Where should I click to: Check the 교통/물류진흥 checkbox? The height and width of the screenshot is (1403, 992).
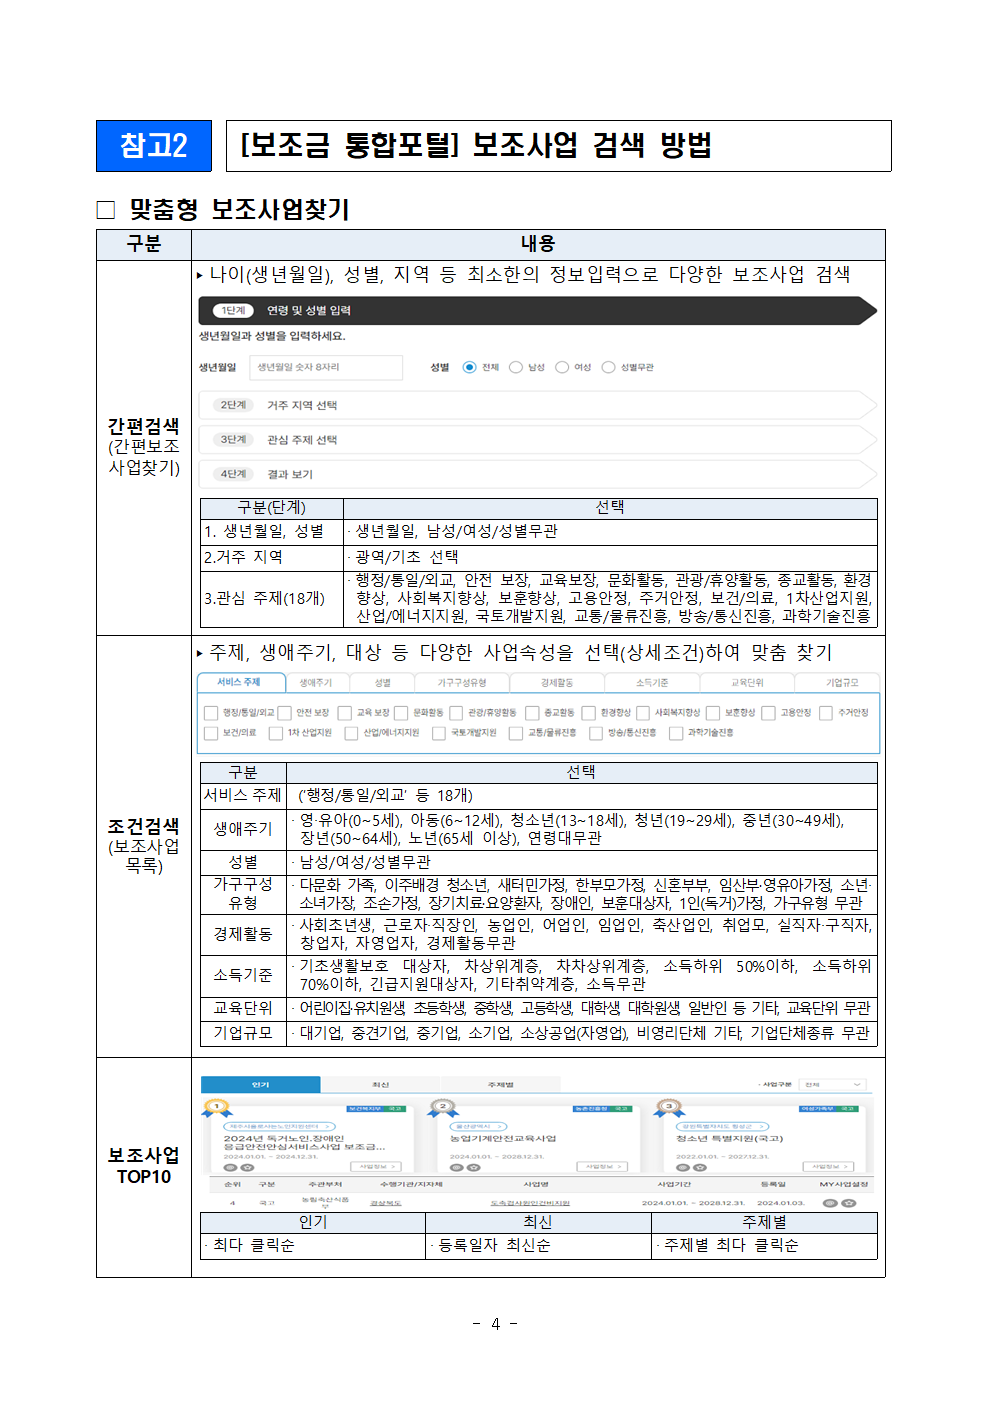point(516,733)
